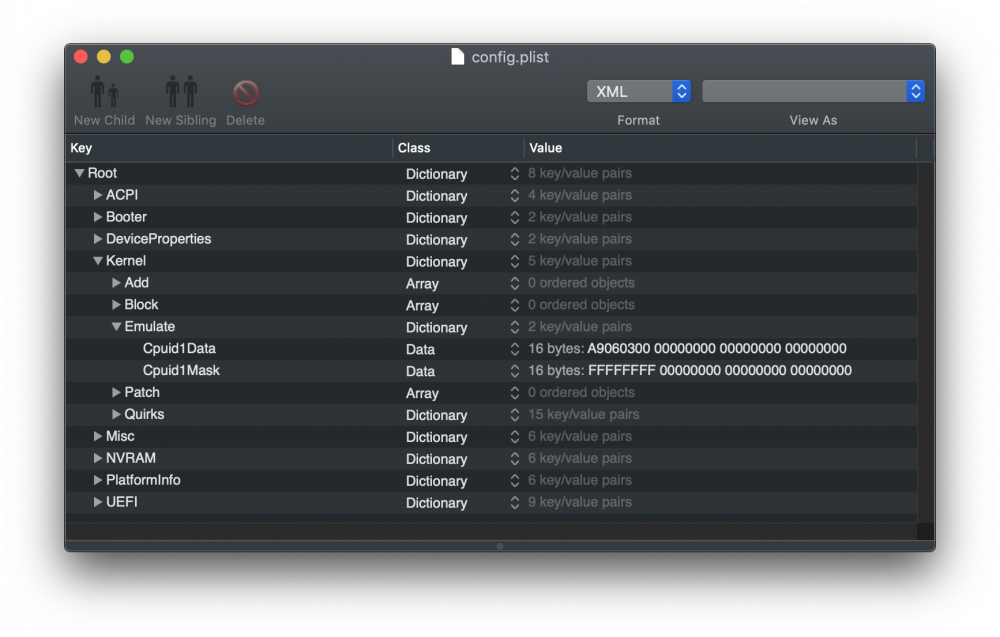Select the Cpuid1Mask key
1000x637 pixels.
point(181,370)
